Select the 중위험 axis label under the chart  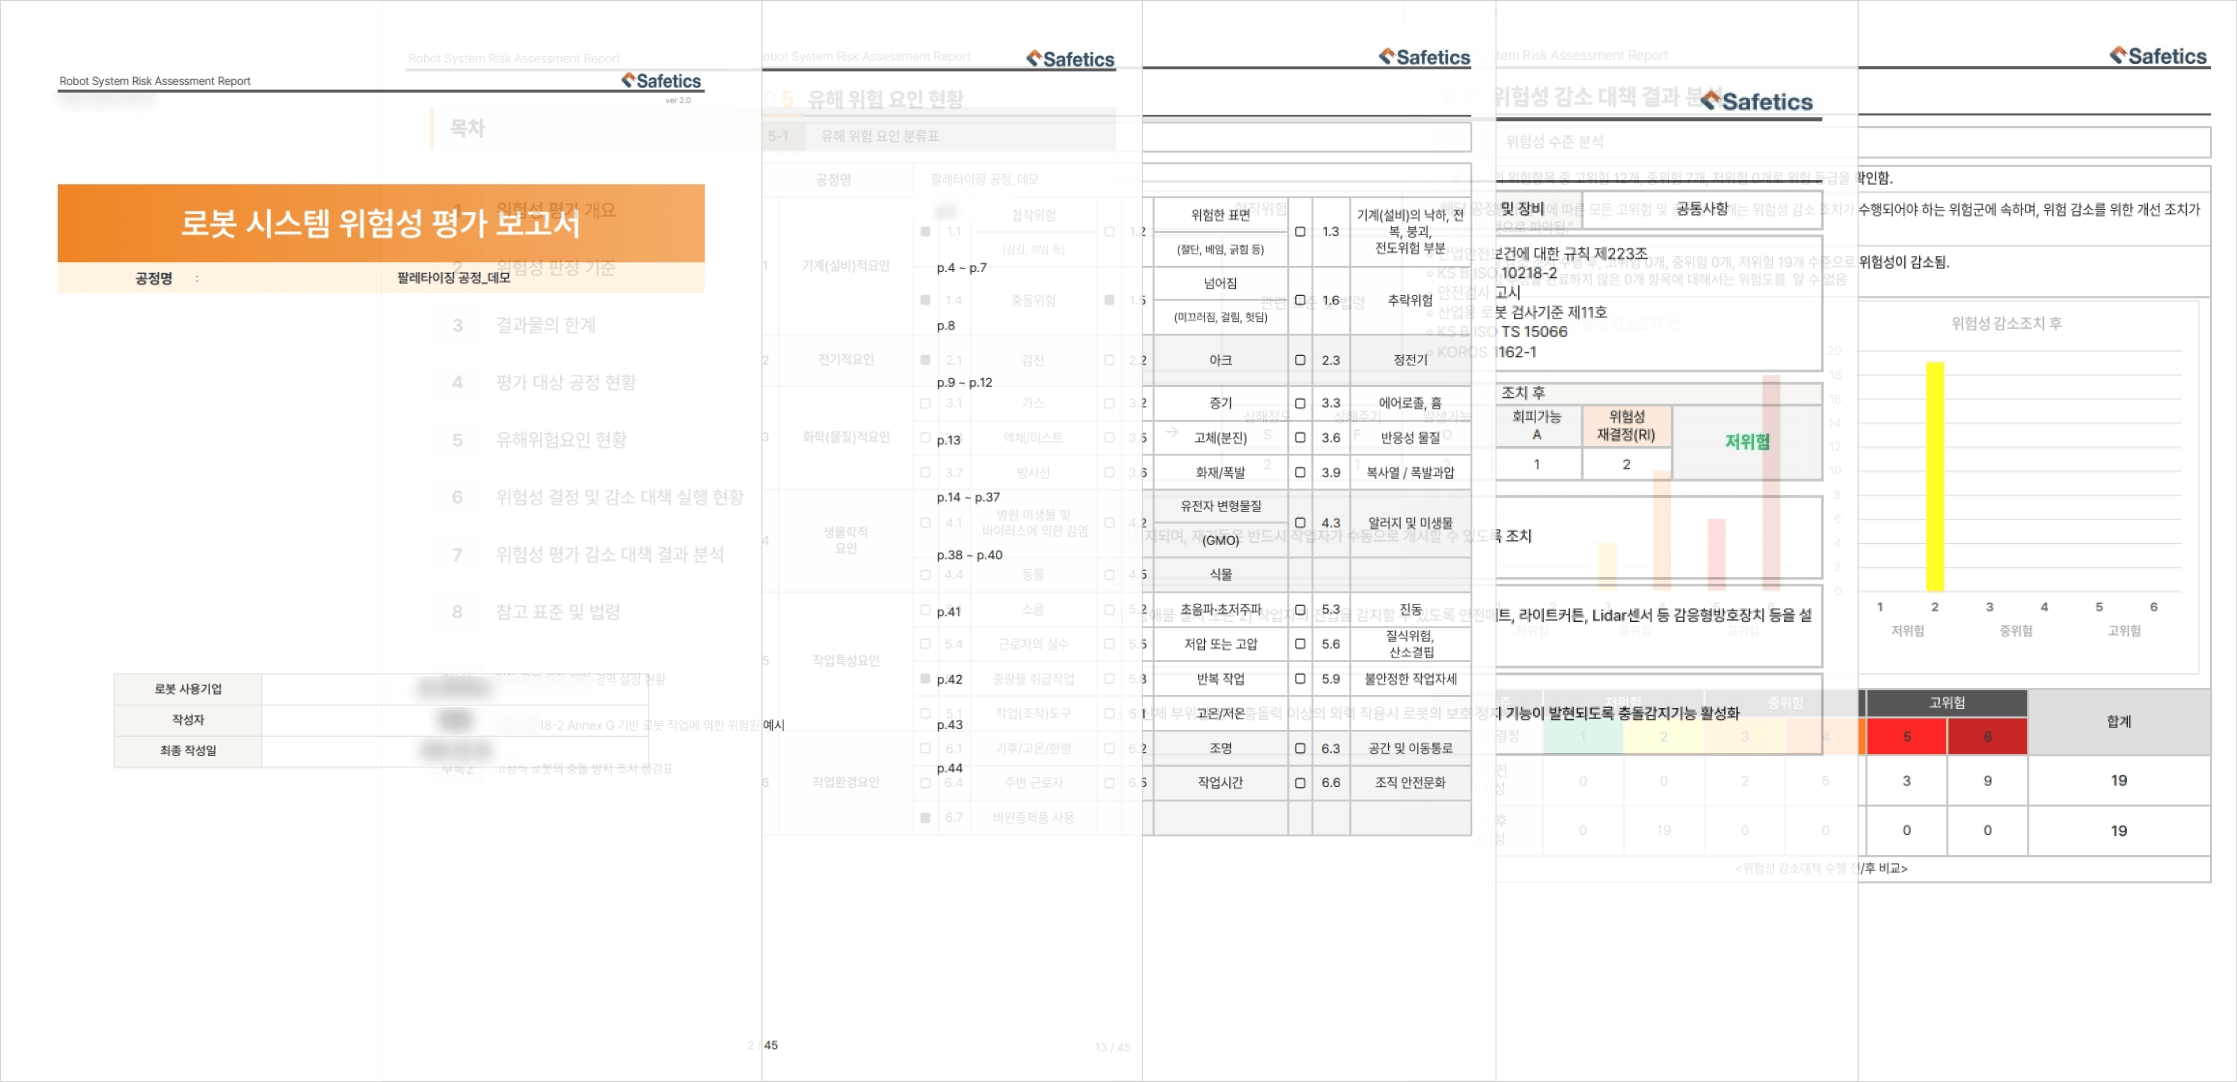tap(2016, 631)
